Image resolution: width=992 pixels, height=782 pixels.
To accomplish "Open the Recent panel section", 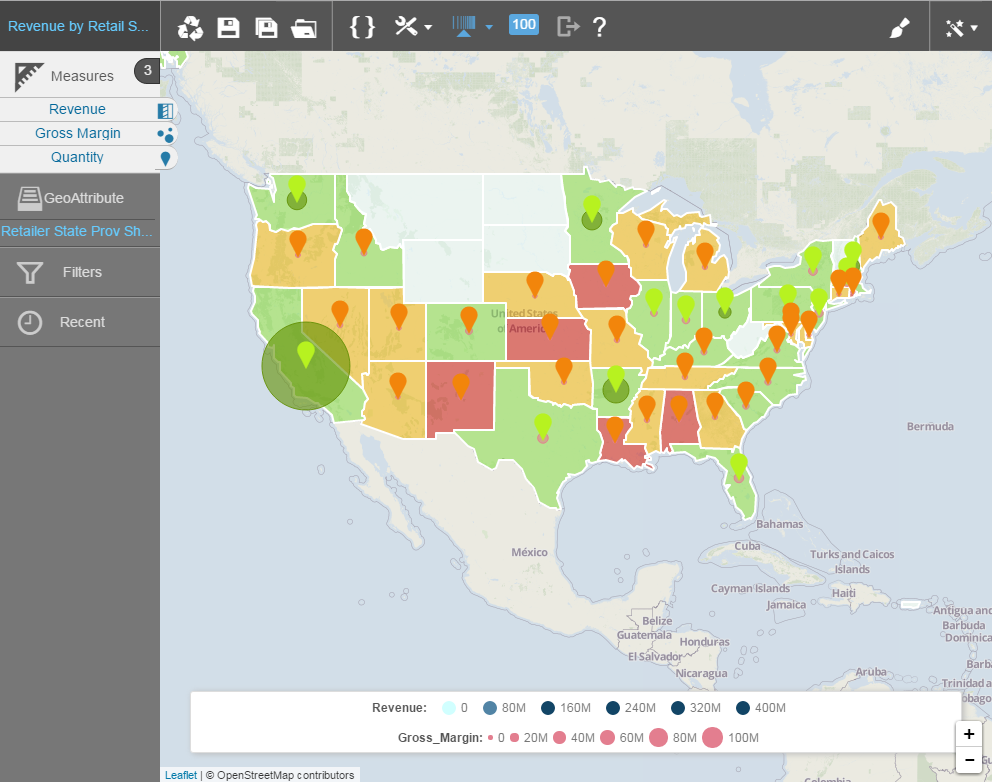I will click(x=80, y=322).
